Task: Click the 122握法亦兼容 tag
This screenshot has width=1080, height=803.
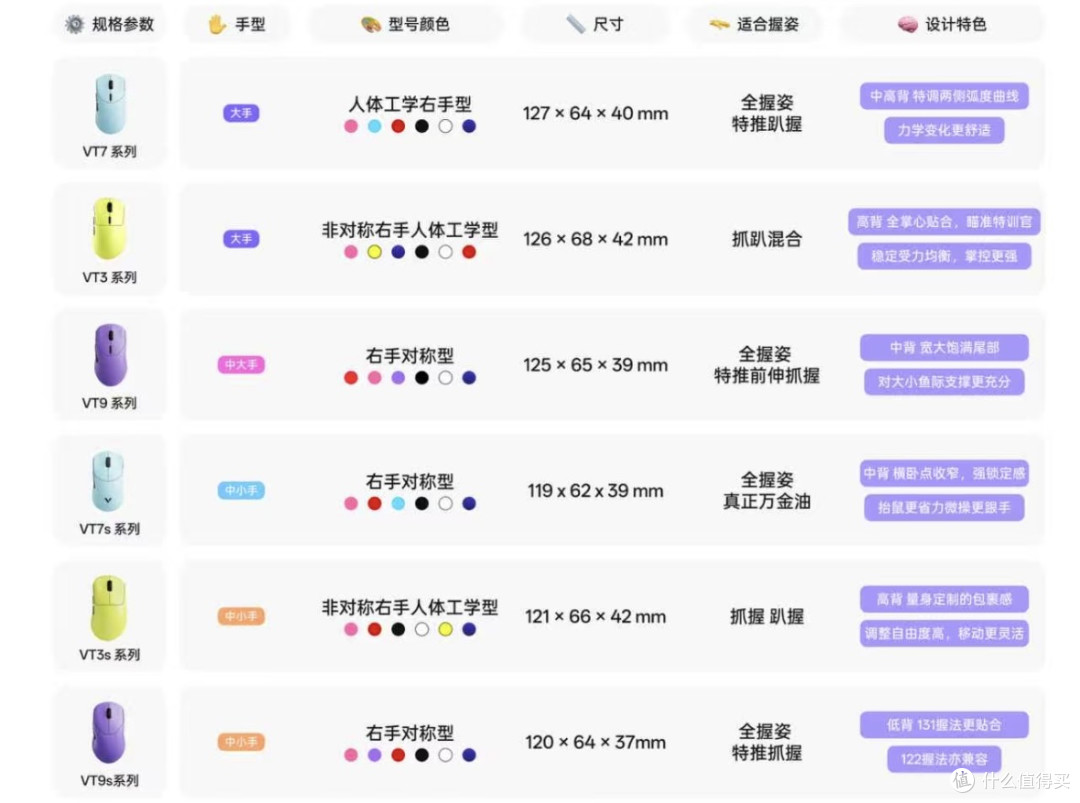Action: [x=944, y=759]
